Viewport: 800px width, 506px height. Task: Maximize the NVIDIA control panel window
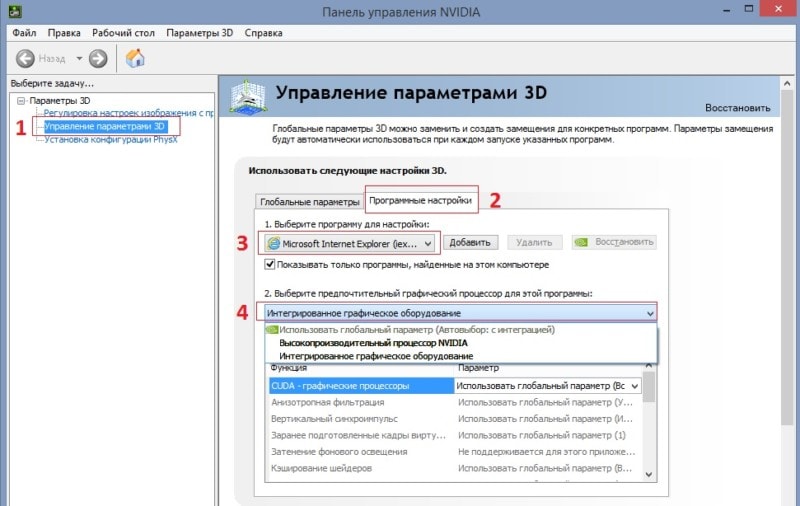pos(748,9)
